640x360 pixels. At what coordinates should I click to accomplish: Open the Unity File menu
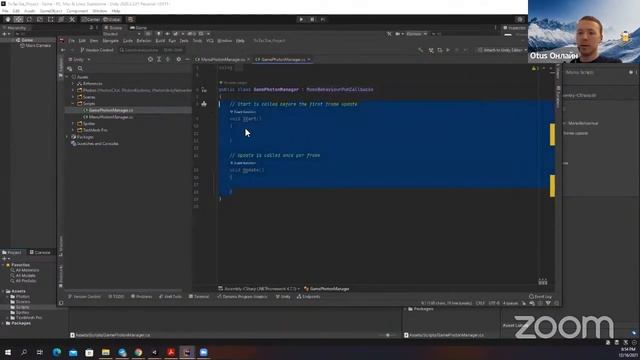pyautogui.click(x=5, y=11)
